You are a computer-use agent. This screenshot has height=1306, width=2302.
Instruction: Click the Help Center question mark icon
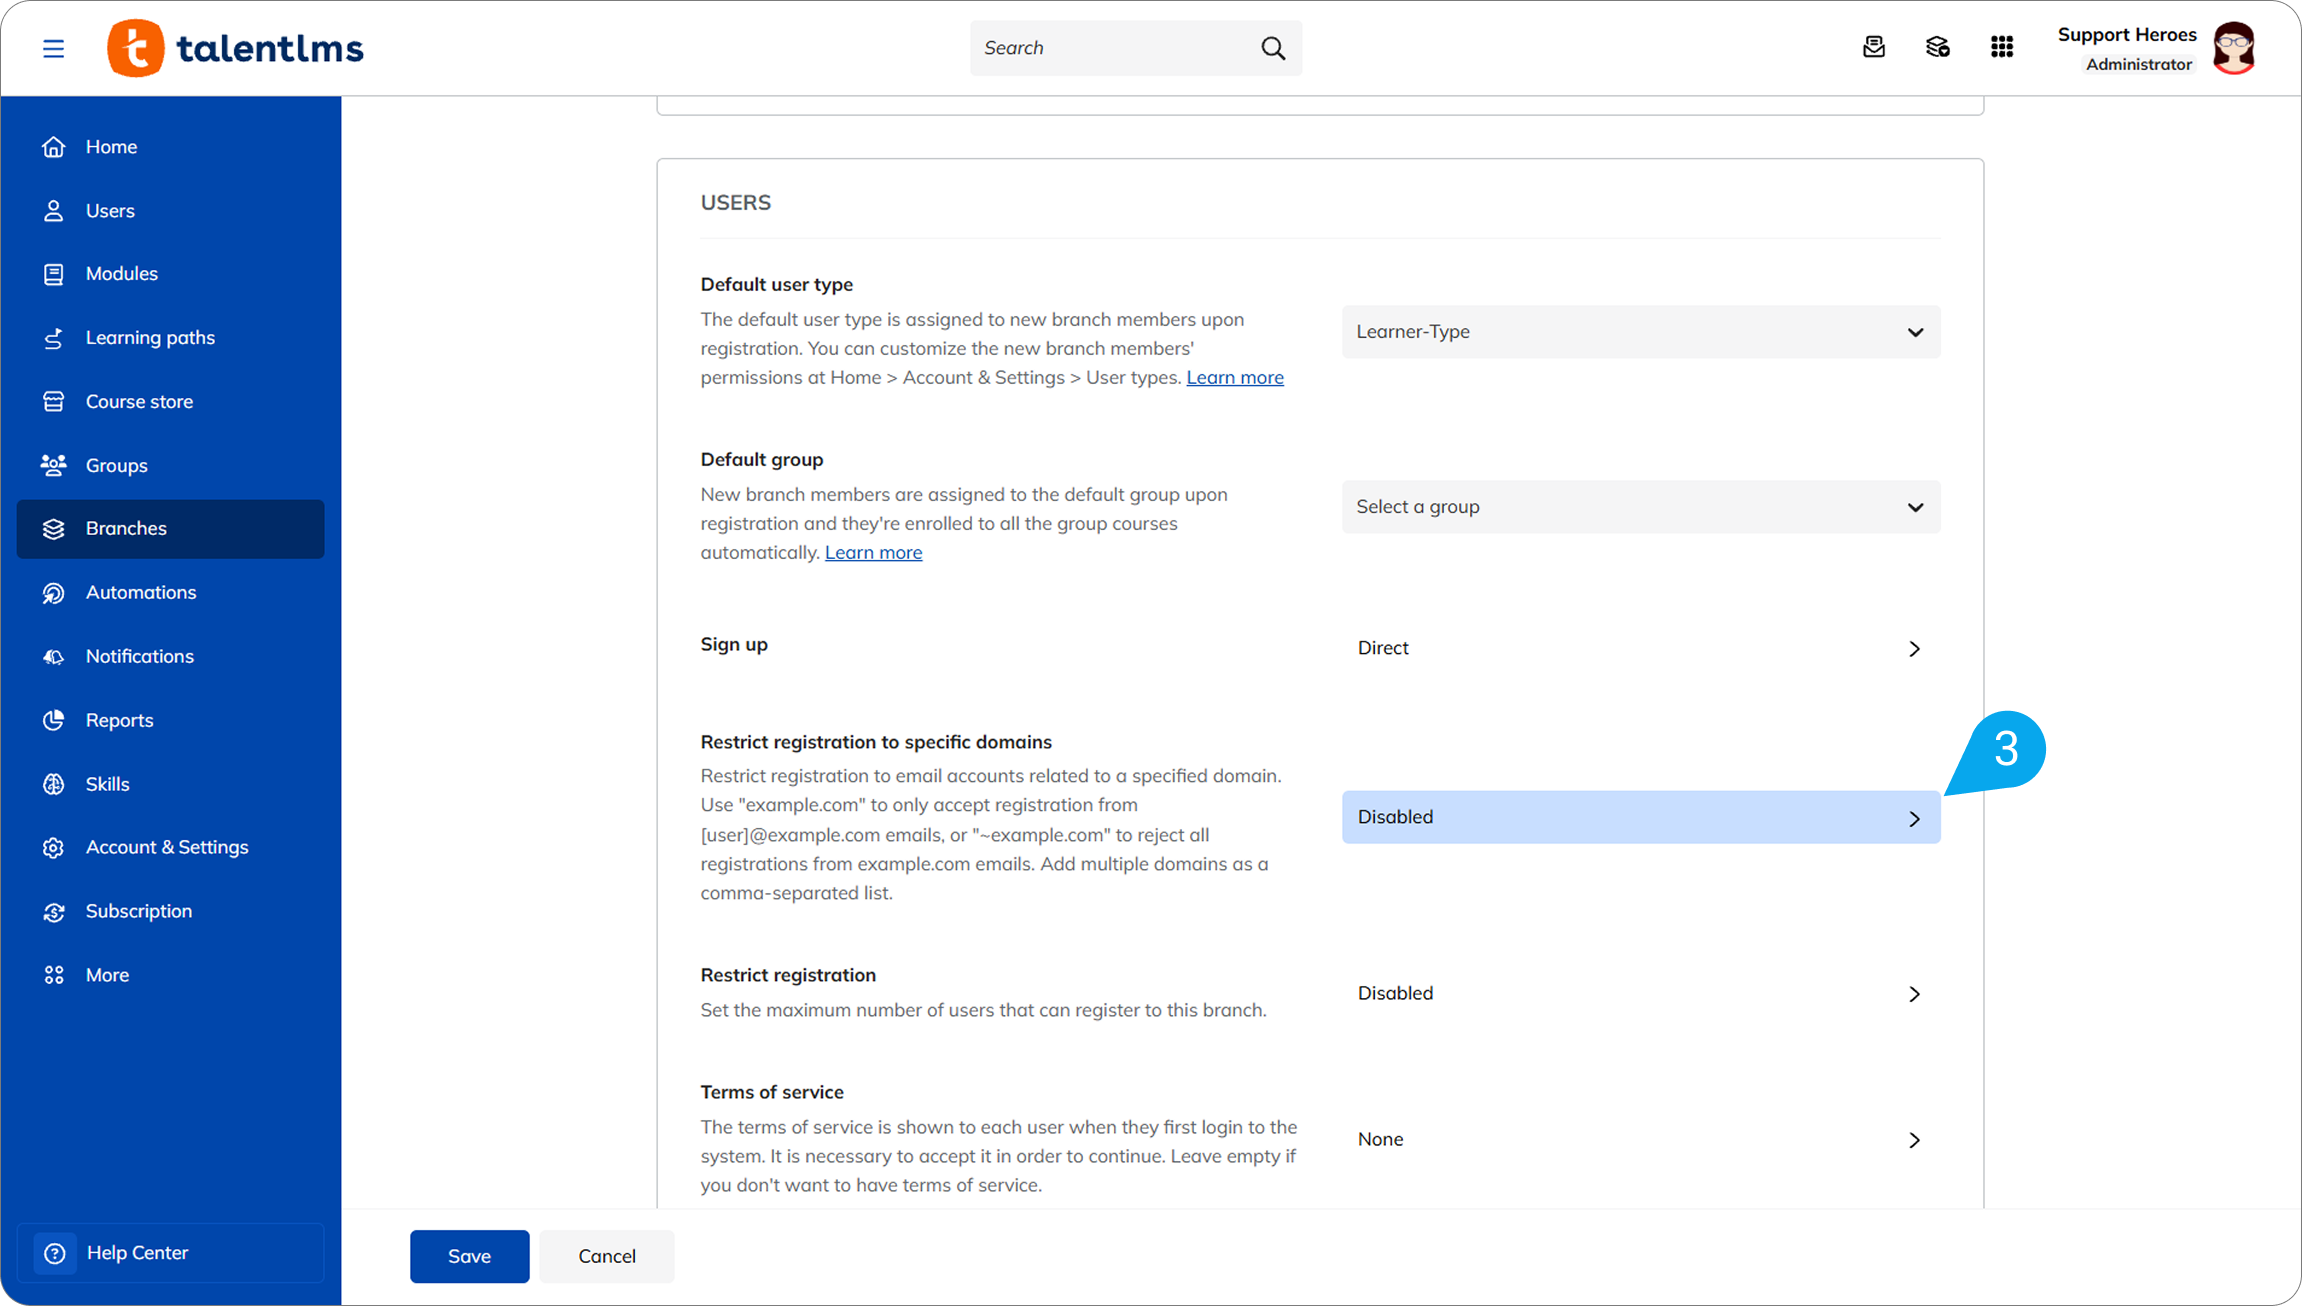[55, 1253]
